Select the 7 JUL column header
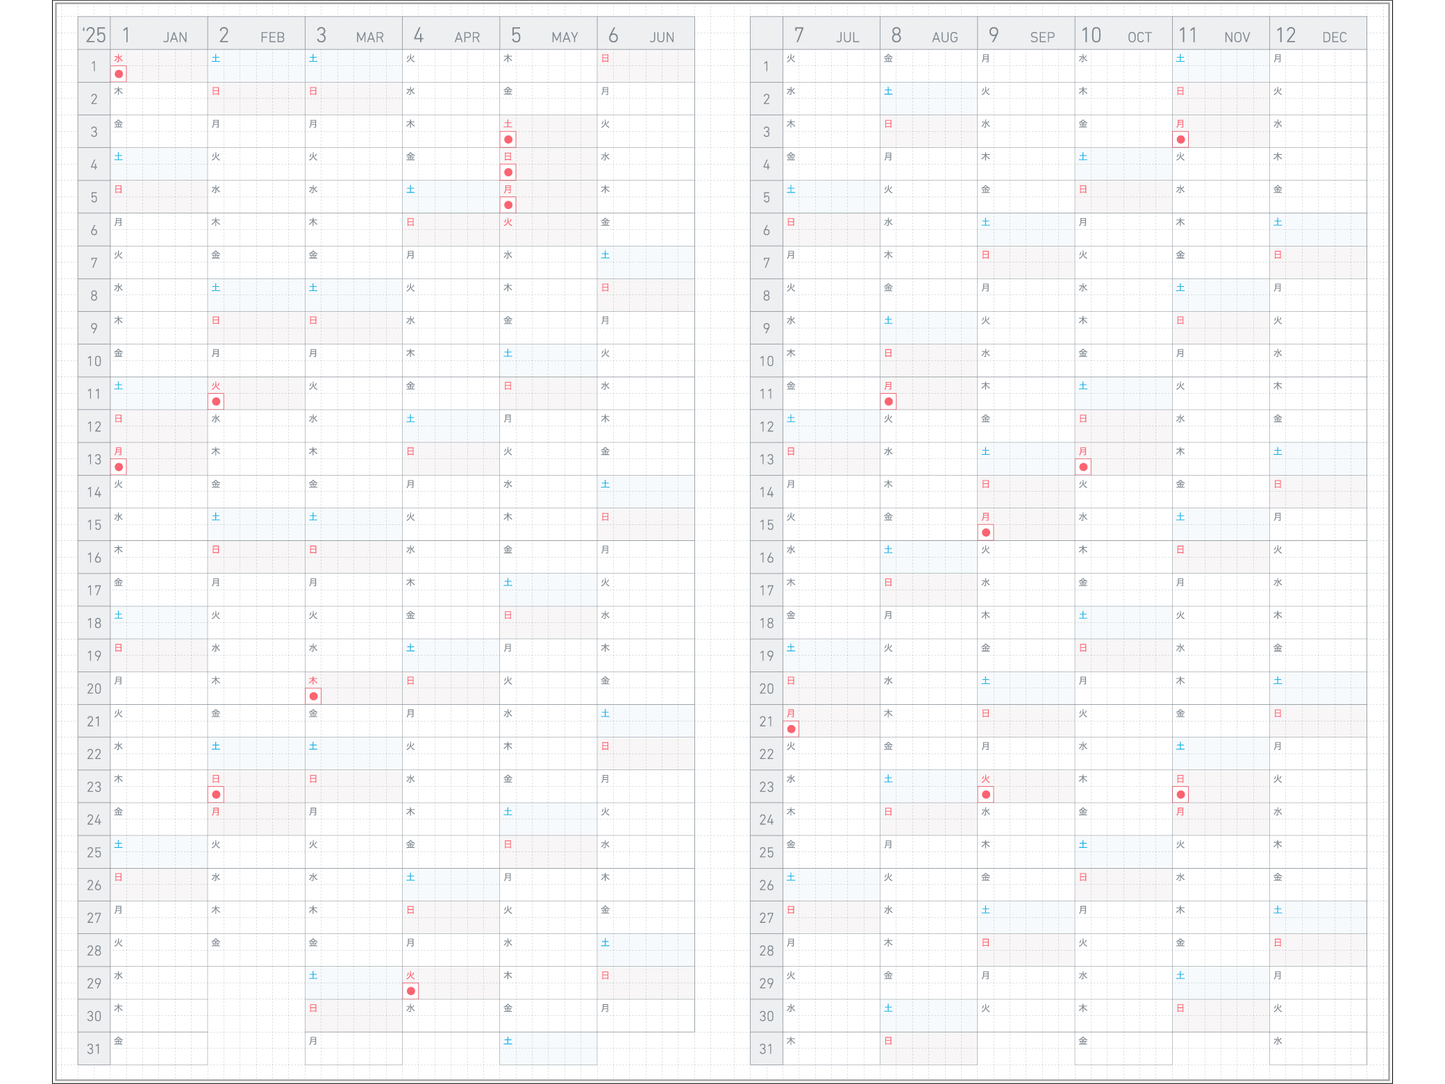The image size is (1445, 1084). click(831, 34)
